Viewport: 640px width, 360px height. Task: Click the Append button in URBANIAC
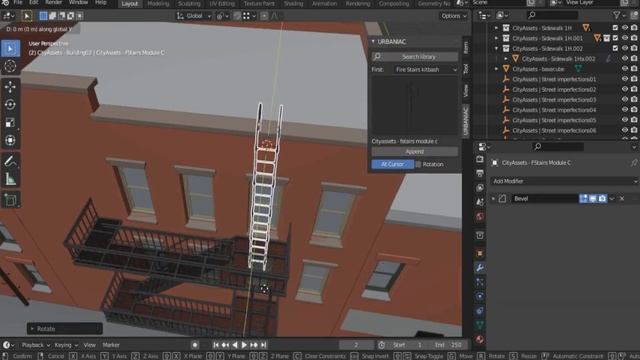pyautogui.click(x=415, y=151)
